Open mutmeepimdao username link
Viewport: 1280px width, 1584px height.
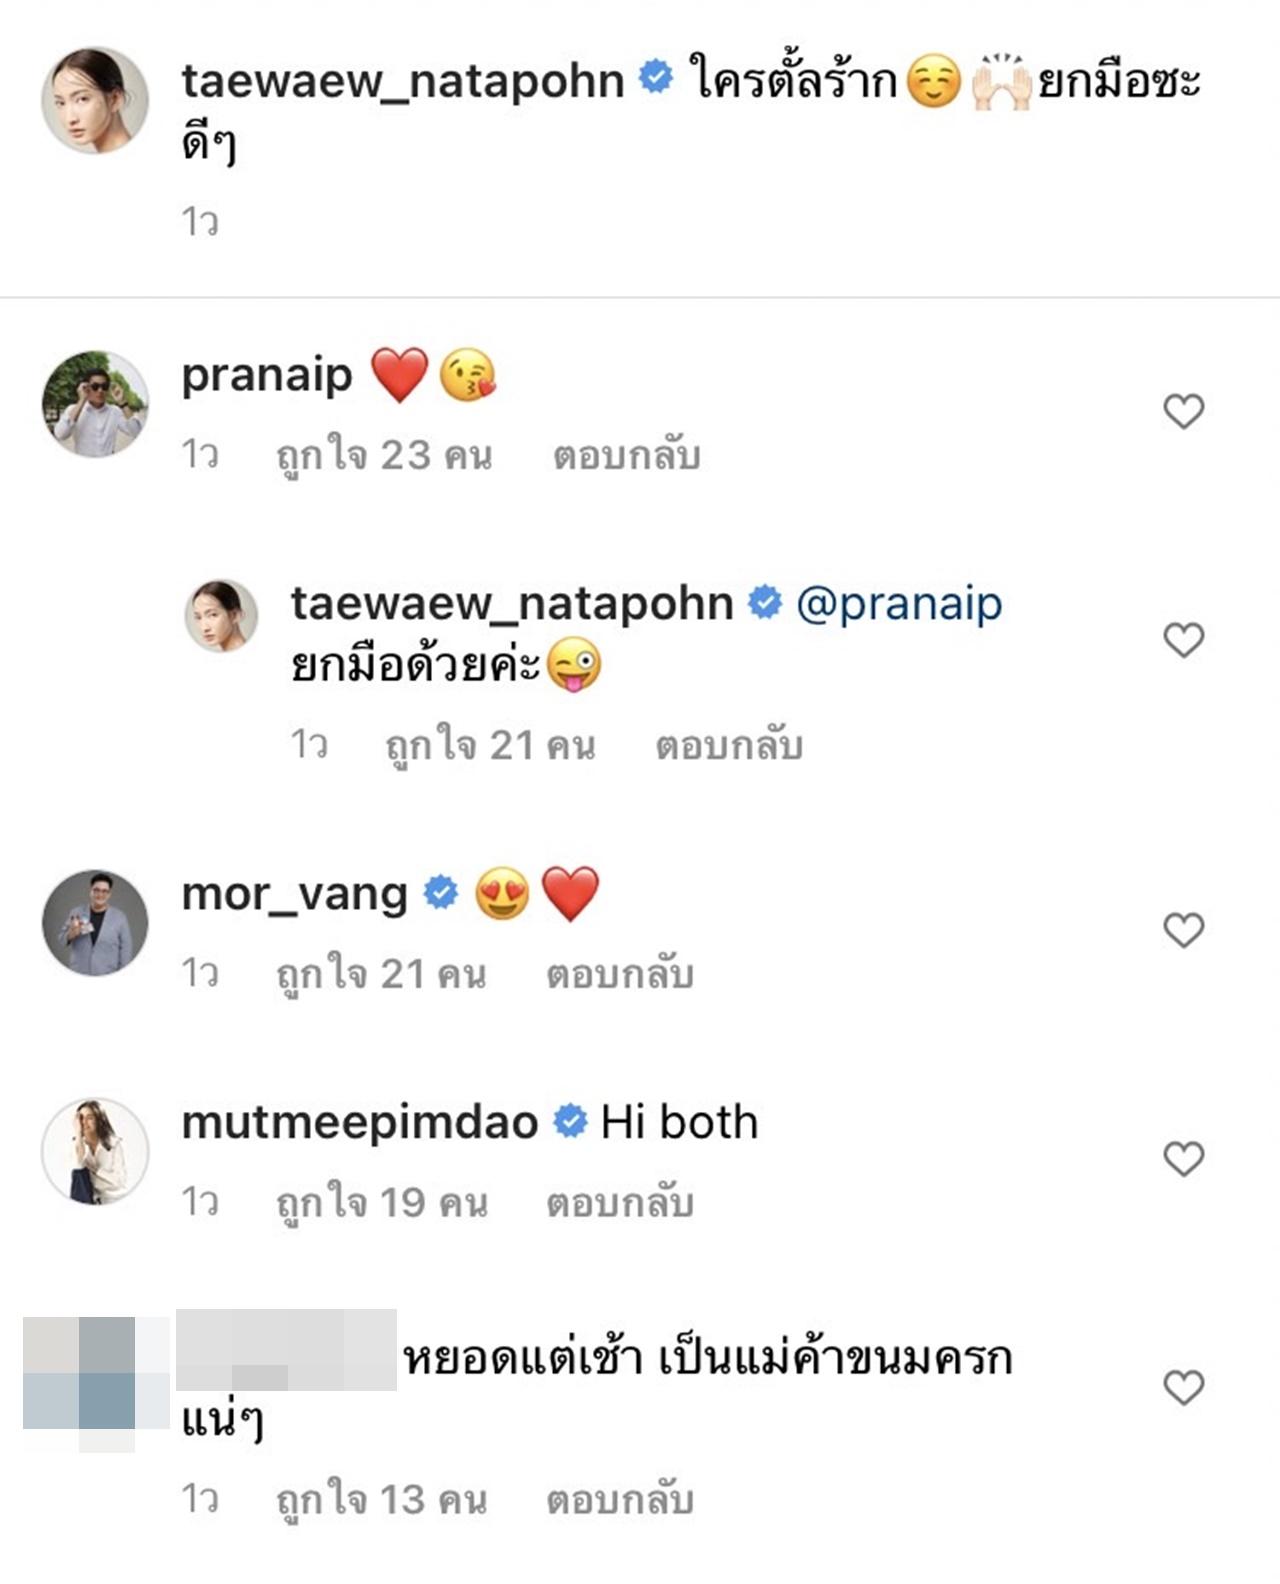360,1122
